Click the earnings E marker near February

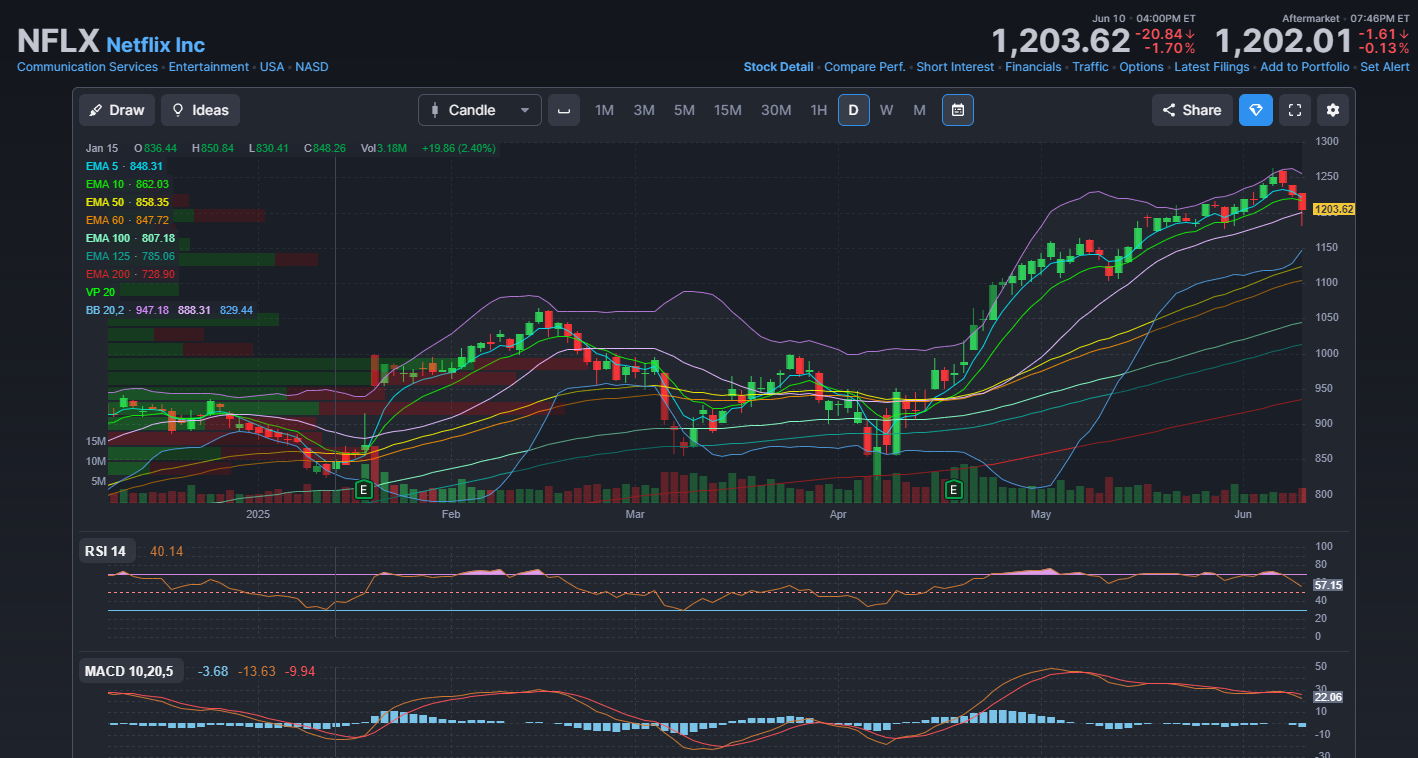point(363,489)
